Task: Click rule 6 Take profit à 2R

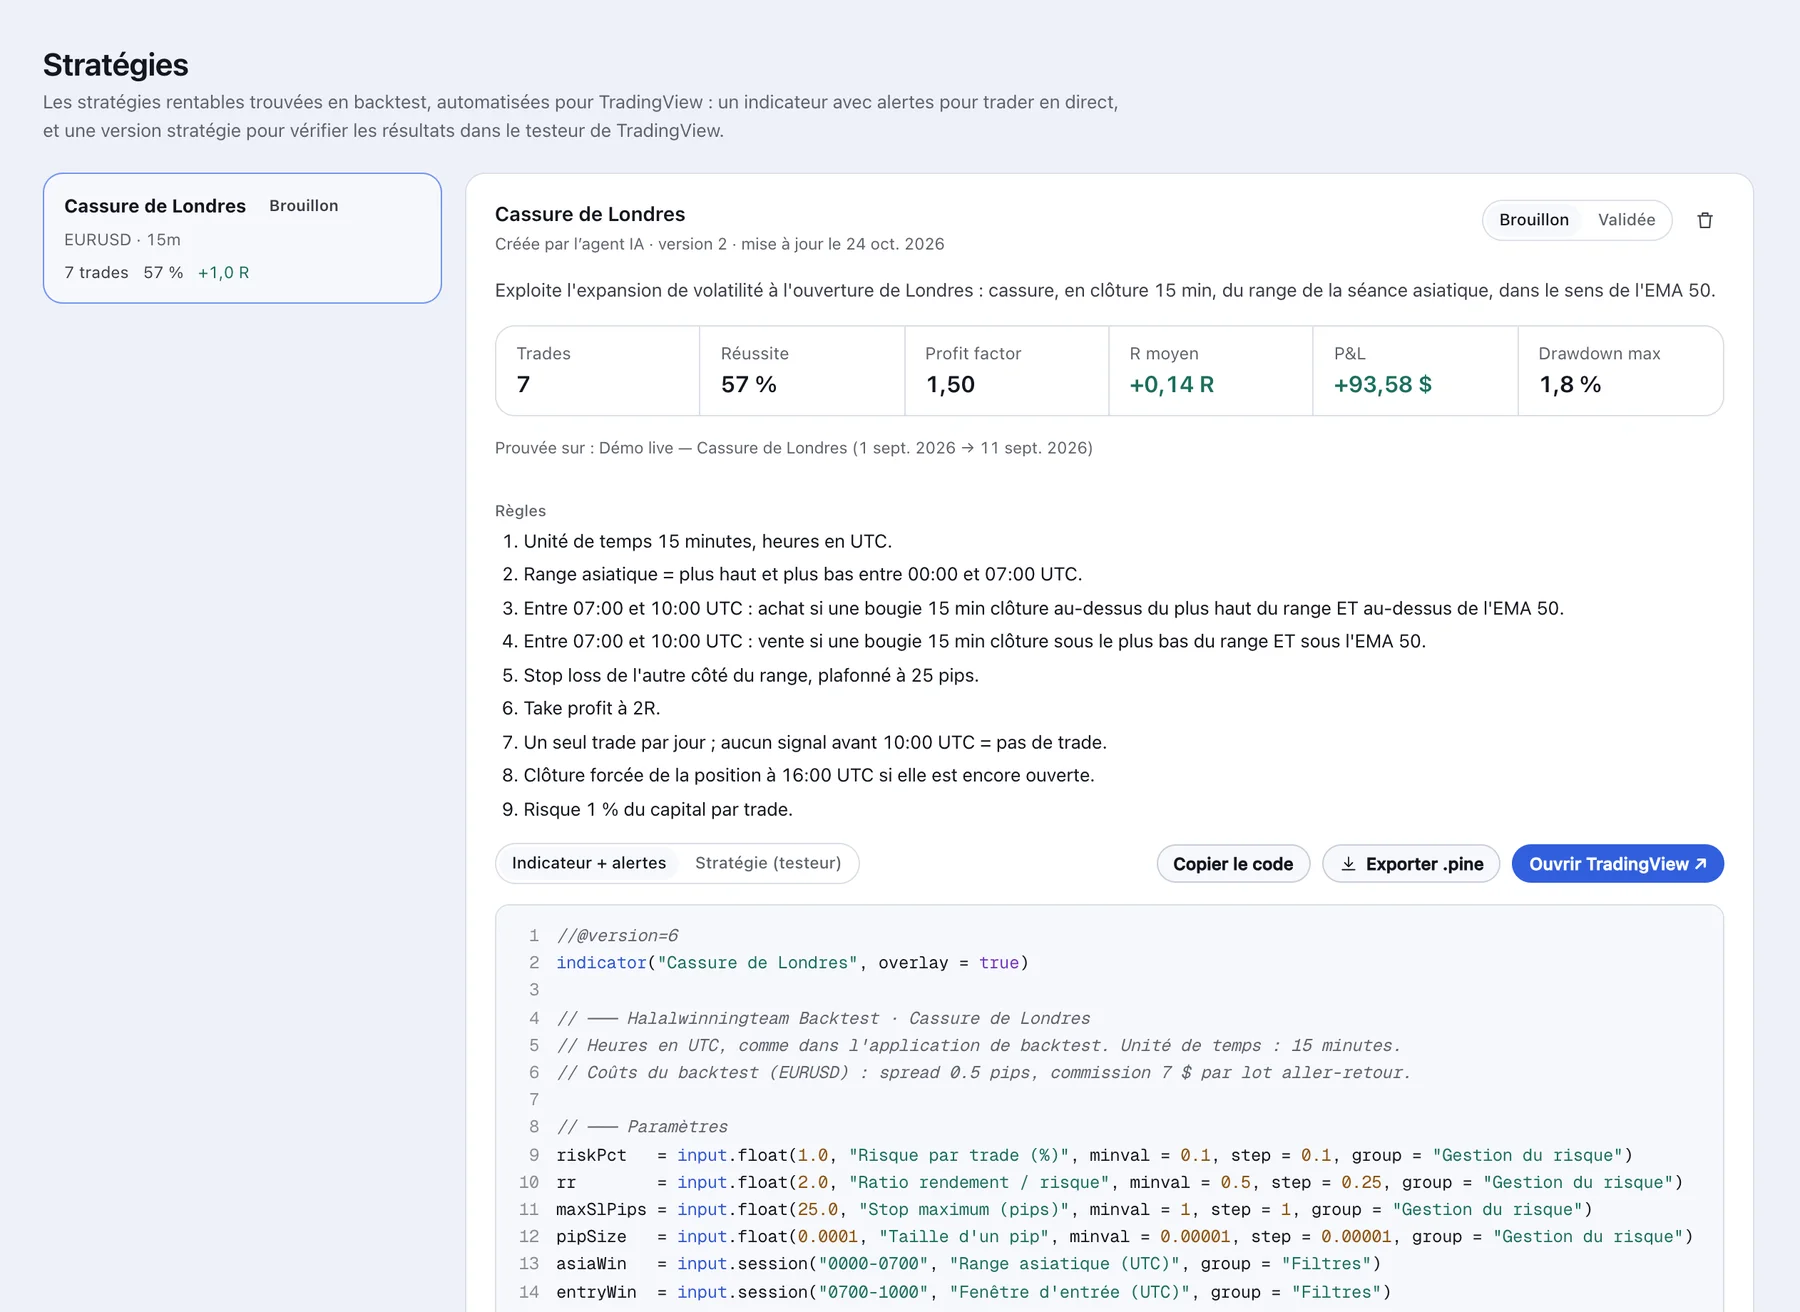Action: tap(581, 708)
